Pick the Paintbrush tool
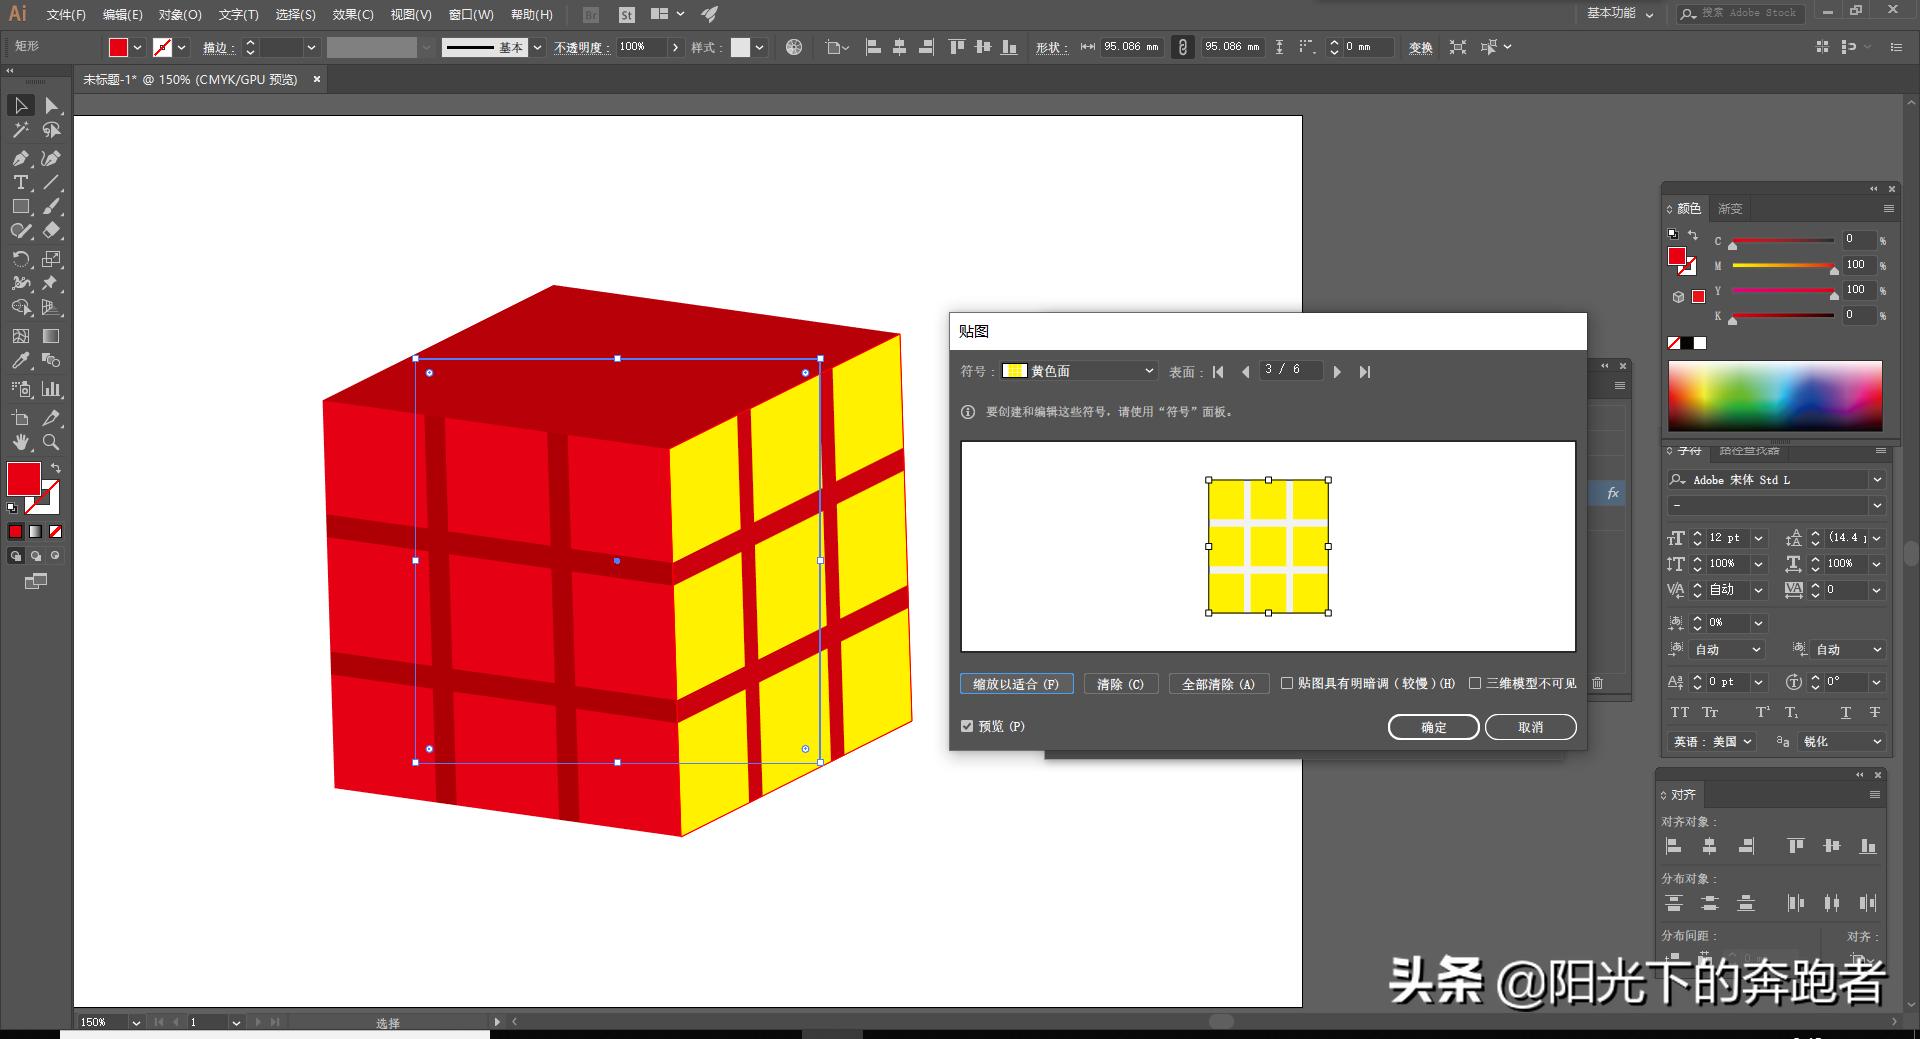1920x1039 pixels. (52, 206)
